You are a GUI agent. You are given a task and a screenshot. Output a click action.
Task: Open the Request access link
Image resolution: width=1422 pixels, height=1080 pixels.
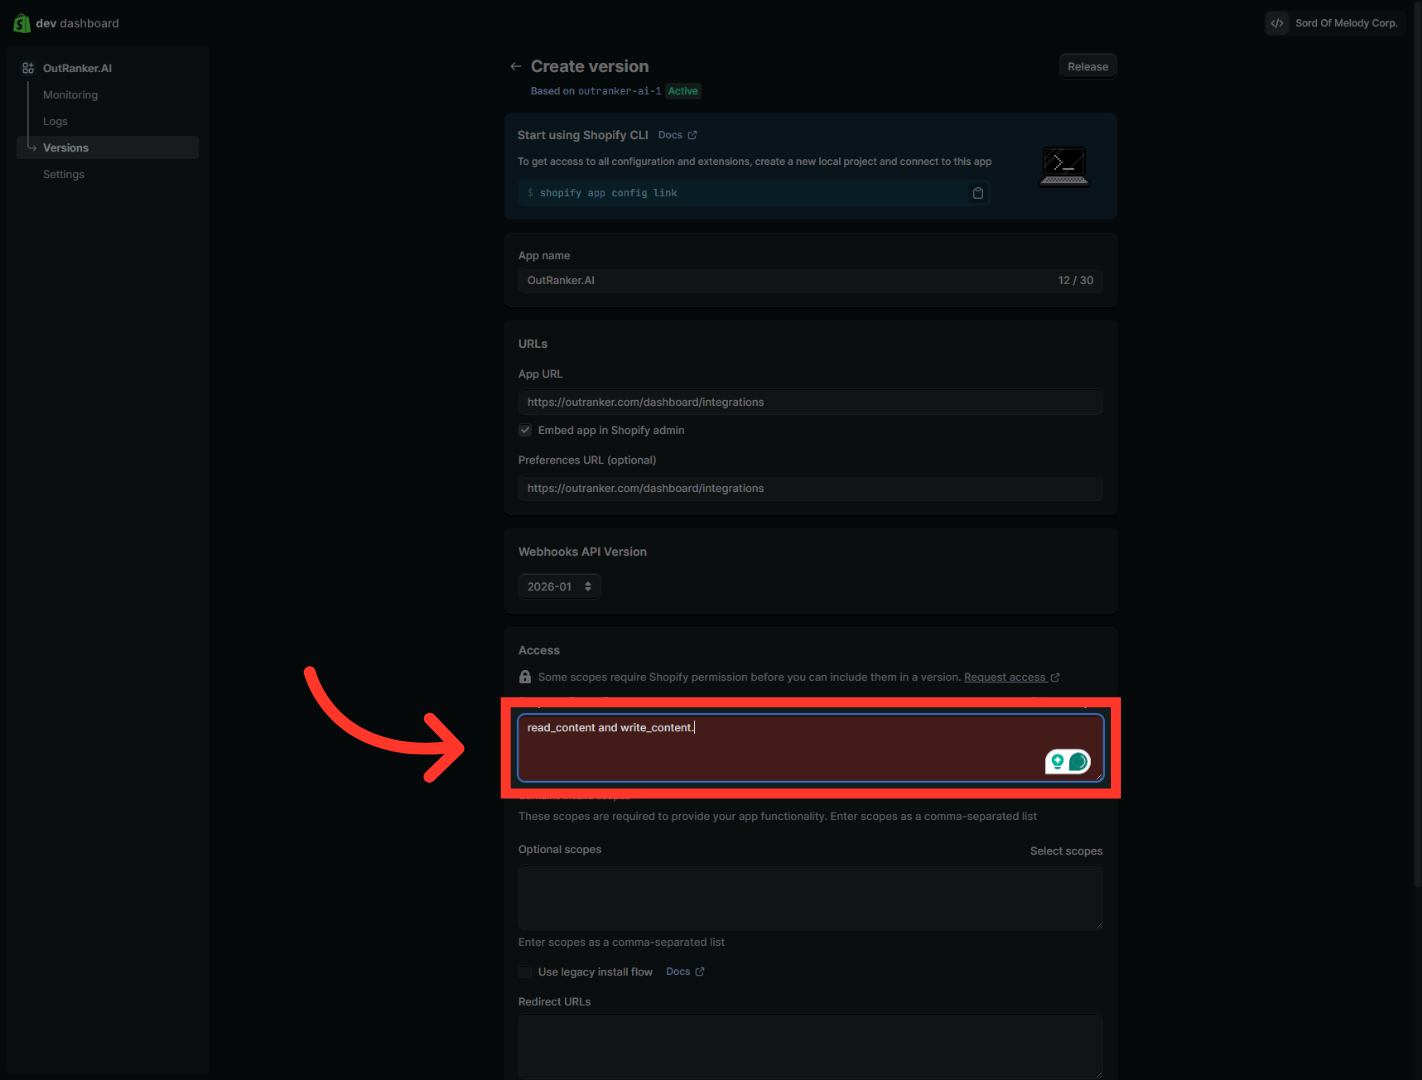point(1011,677)
